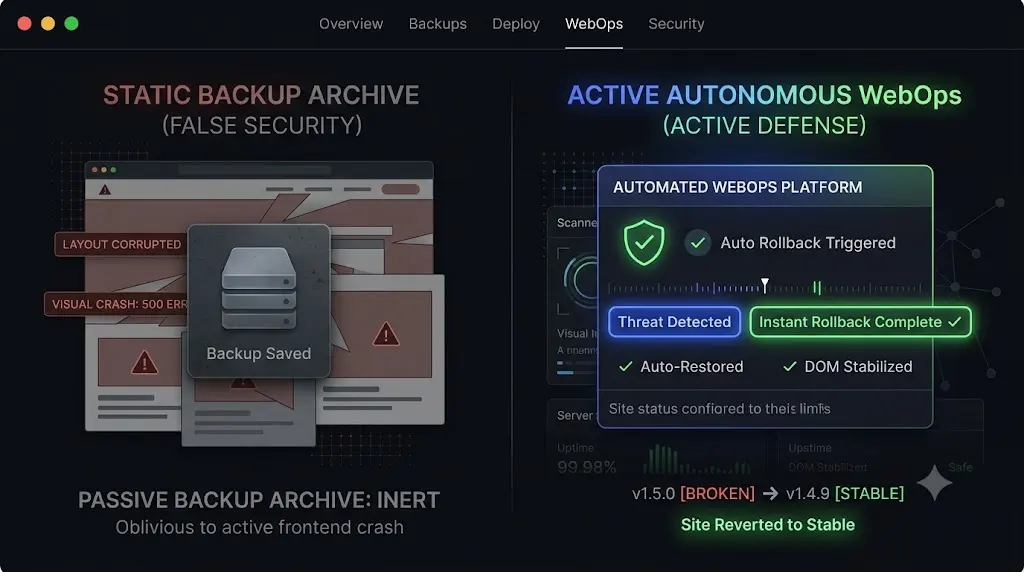This screenshot has width=1024, height=572.
Task: Click the VISUAL CRASH: 500 ERR label
Action: 116,304
